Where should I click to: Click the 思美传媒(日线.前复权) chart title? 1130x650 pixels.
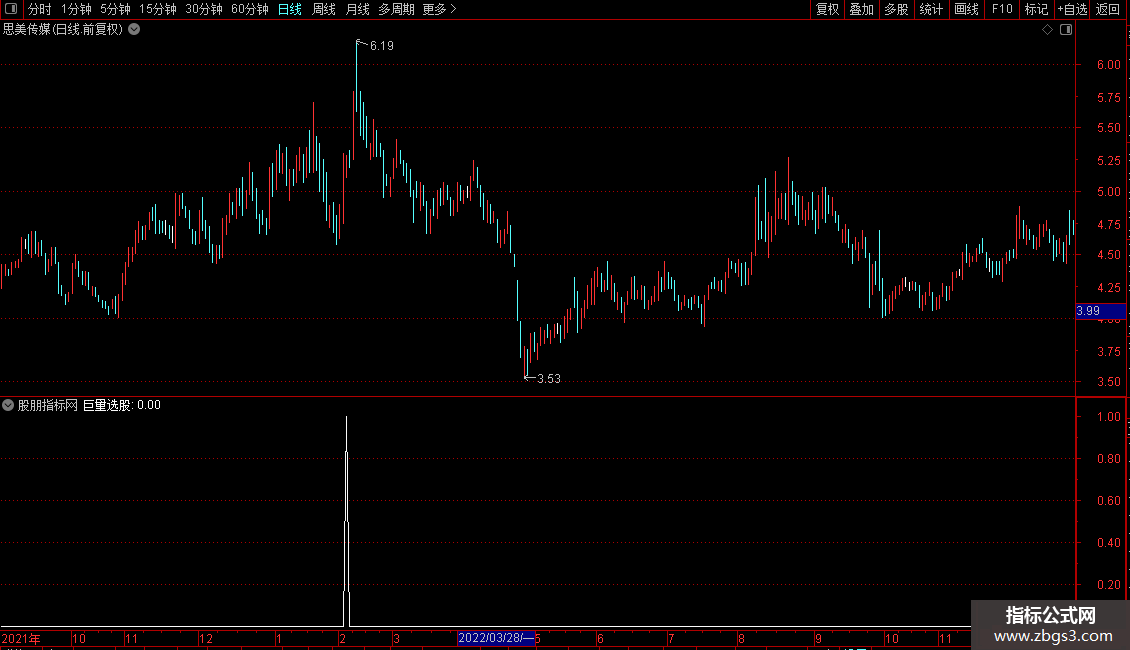point(63,30)
